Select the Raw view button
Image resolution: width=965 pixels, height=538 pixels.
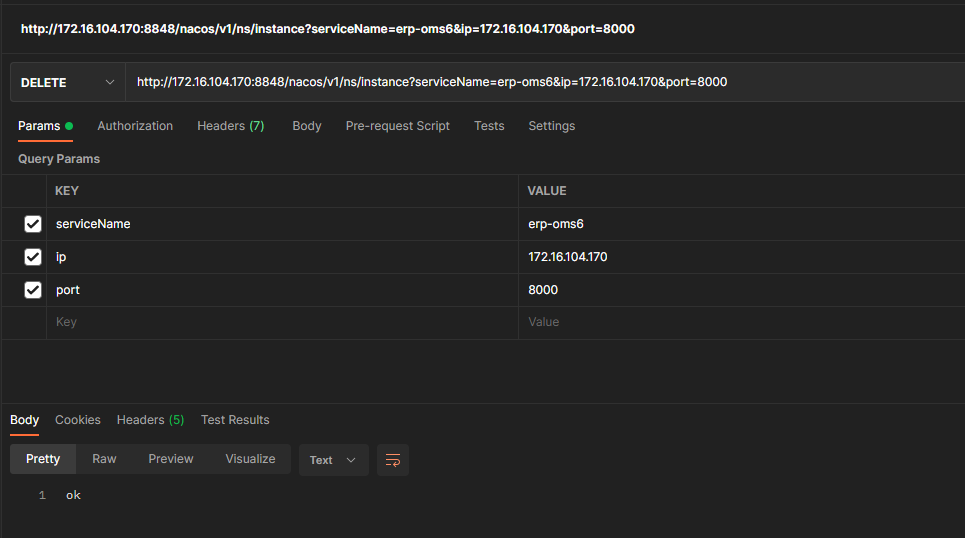[104, 459]
